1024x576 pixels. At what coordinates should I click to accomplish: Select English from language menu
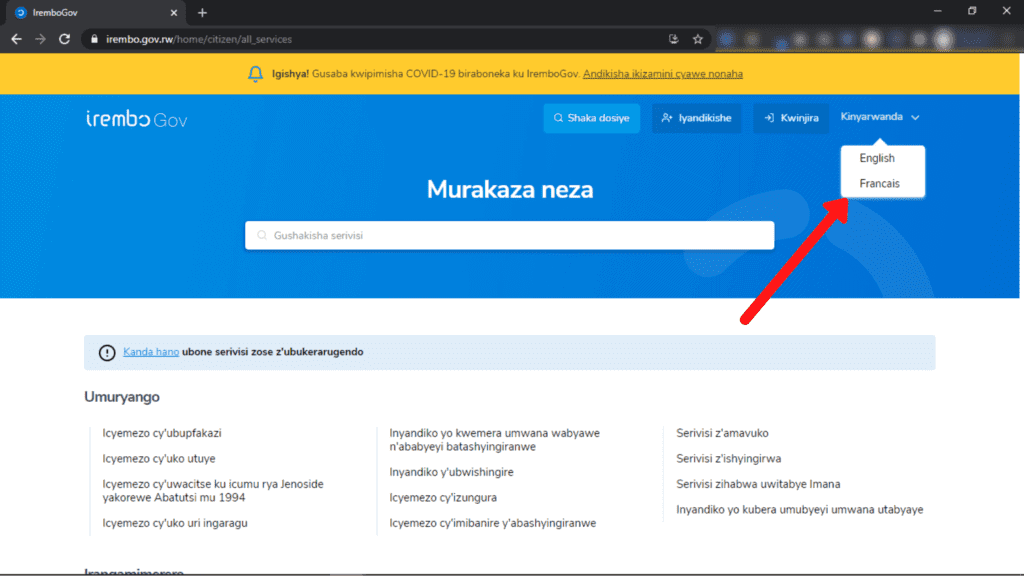click(x=877, y=158)
